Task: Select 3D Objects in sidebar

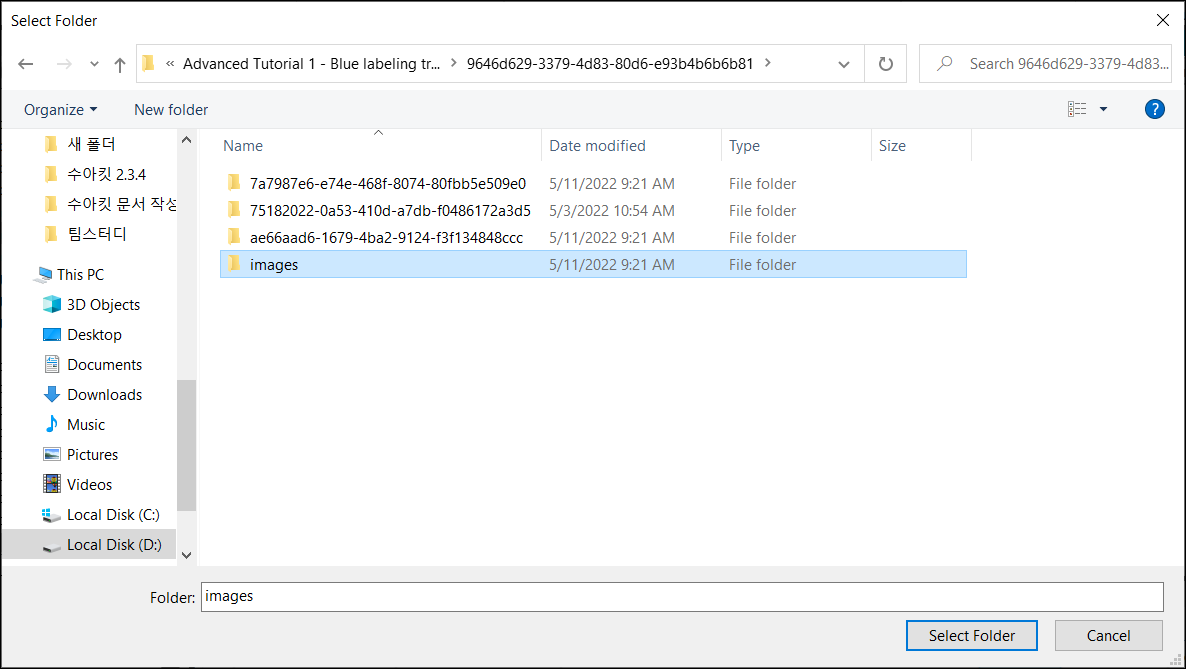Action: click(102, 305)
